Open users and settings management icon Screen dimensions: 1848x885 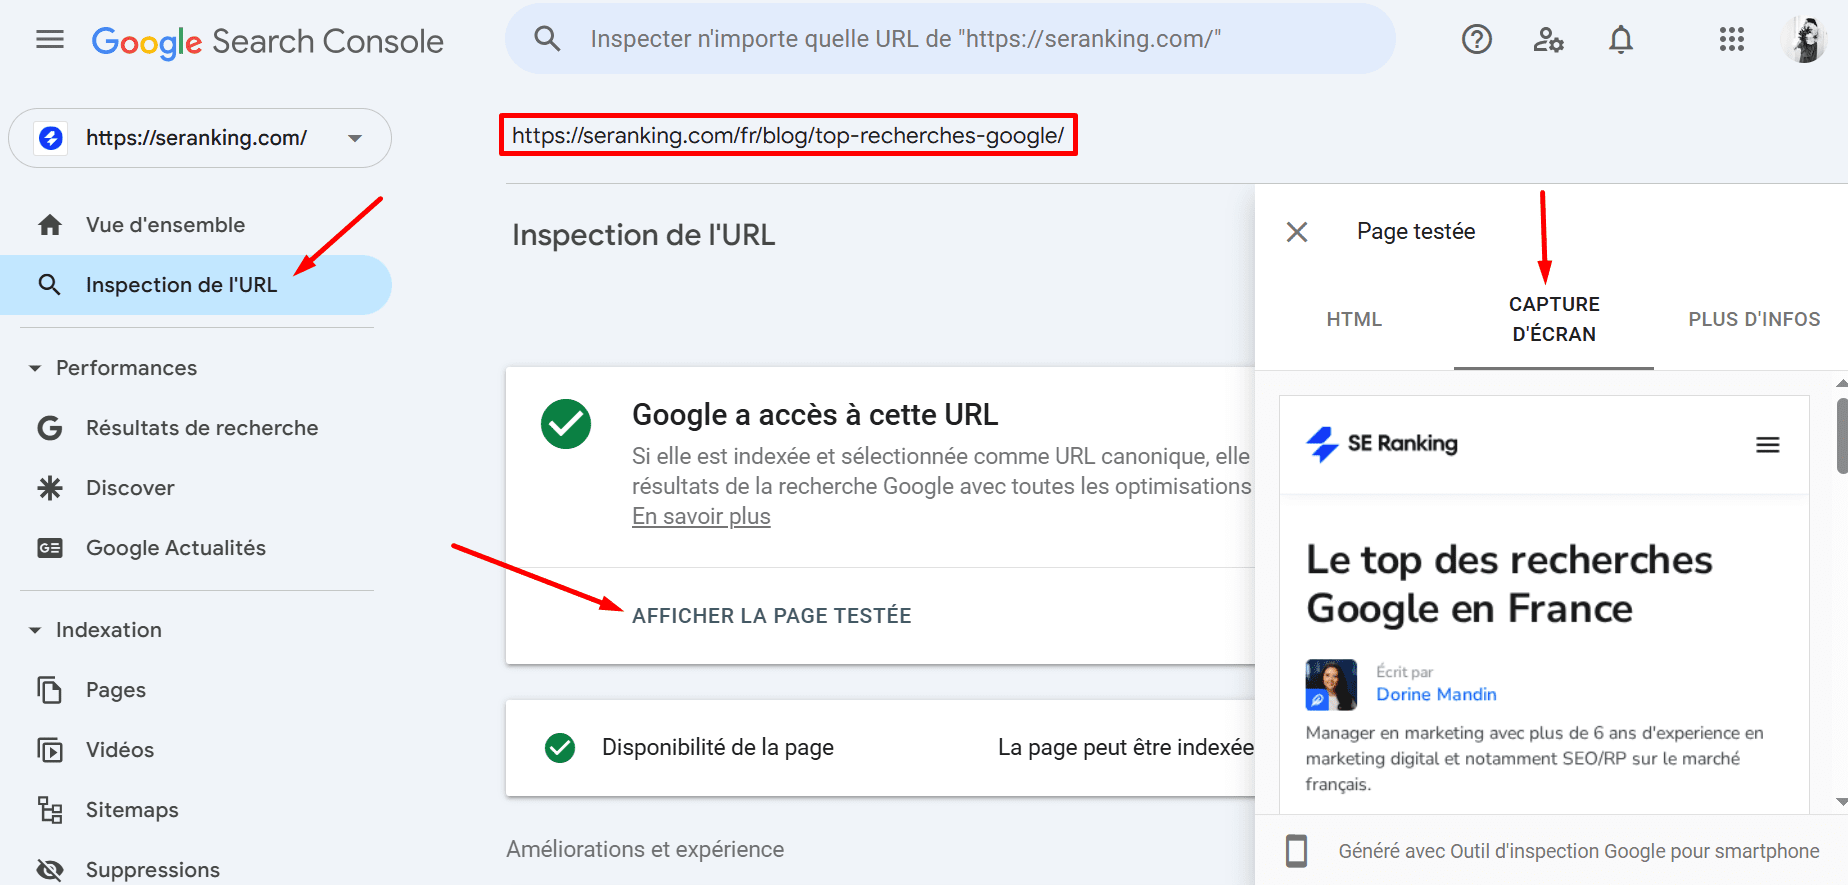(x=1548, y=40)
